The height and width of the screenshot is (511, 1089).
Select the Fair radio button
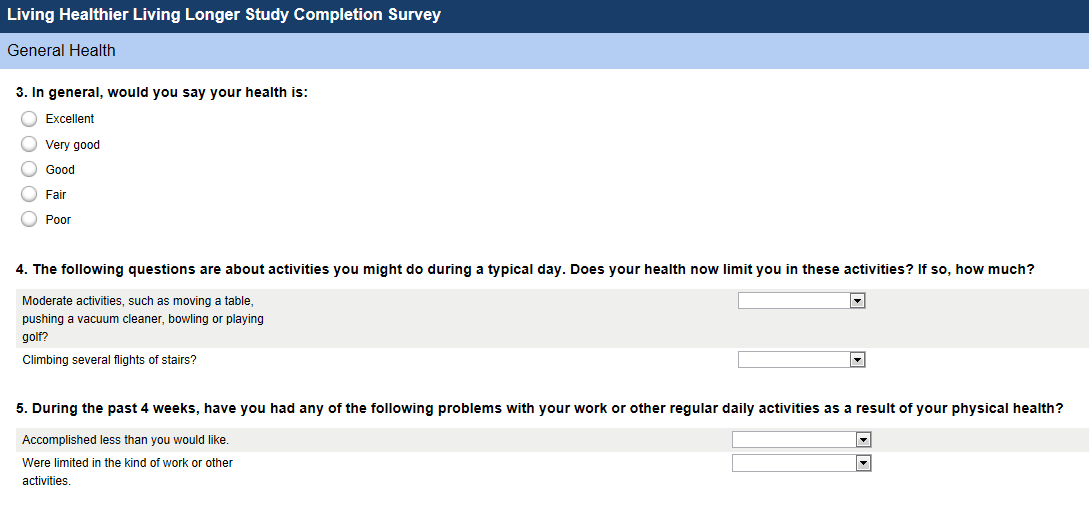[x=29, y=194]
